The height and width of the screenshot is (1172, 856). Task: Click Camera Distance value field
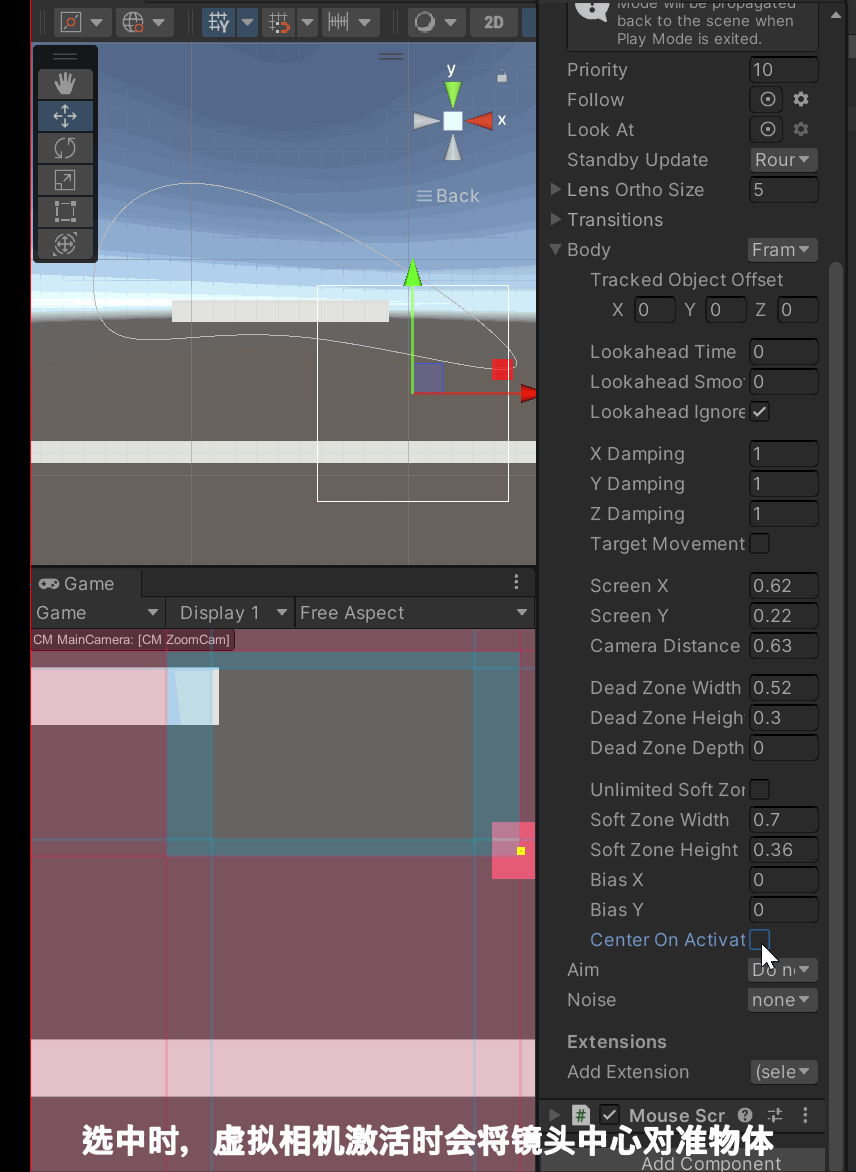tap(783, 646)
